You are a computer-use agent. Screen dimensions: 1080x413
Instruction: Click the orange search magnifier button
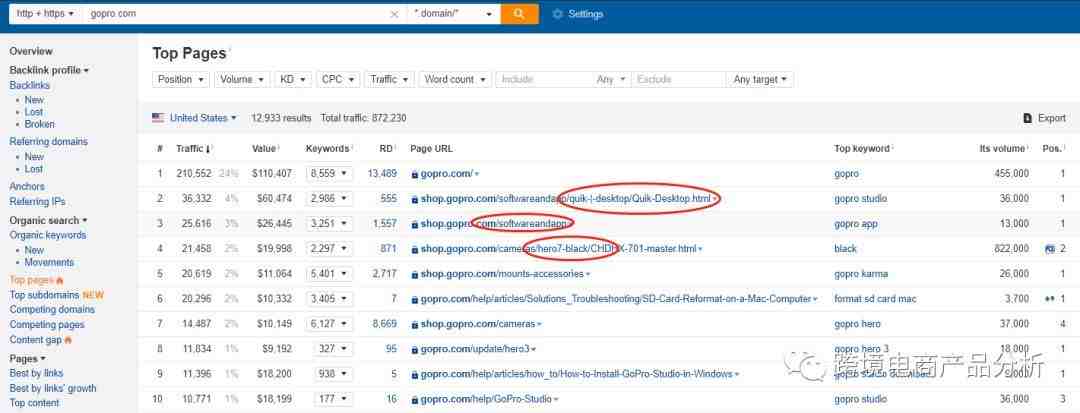pyautogui.click(x=519, y=14)
